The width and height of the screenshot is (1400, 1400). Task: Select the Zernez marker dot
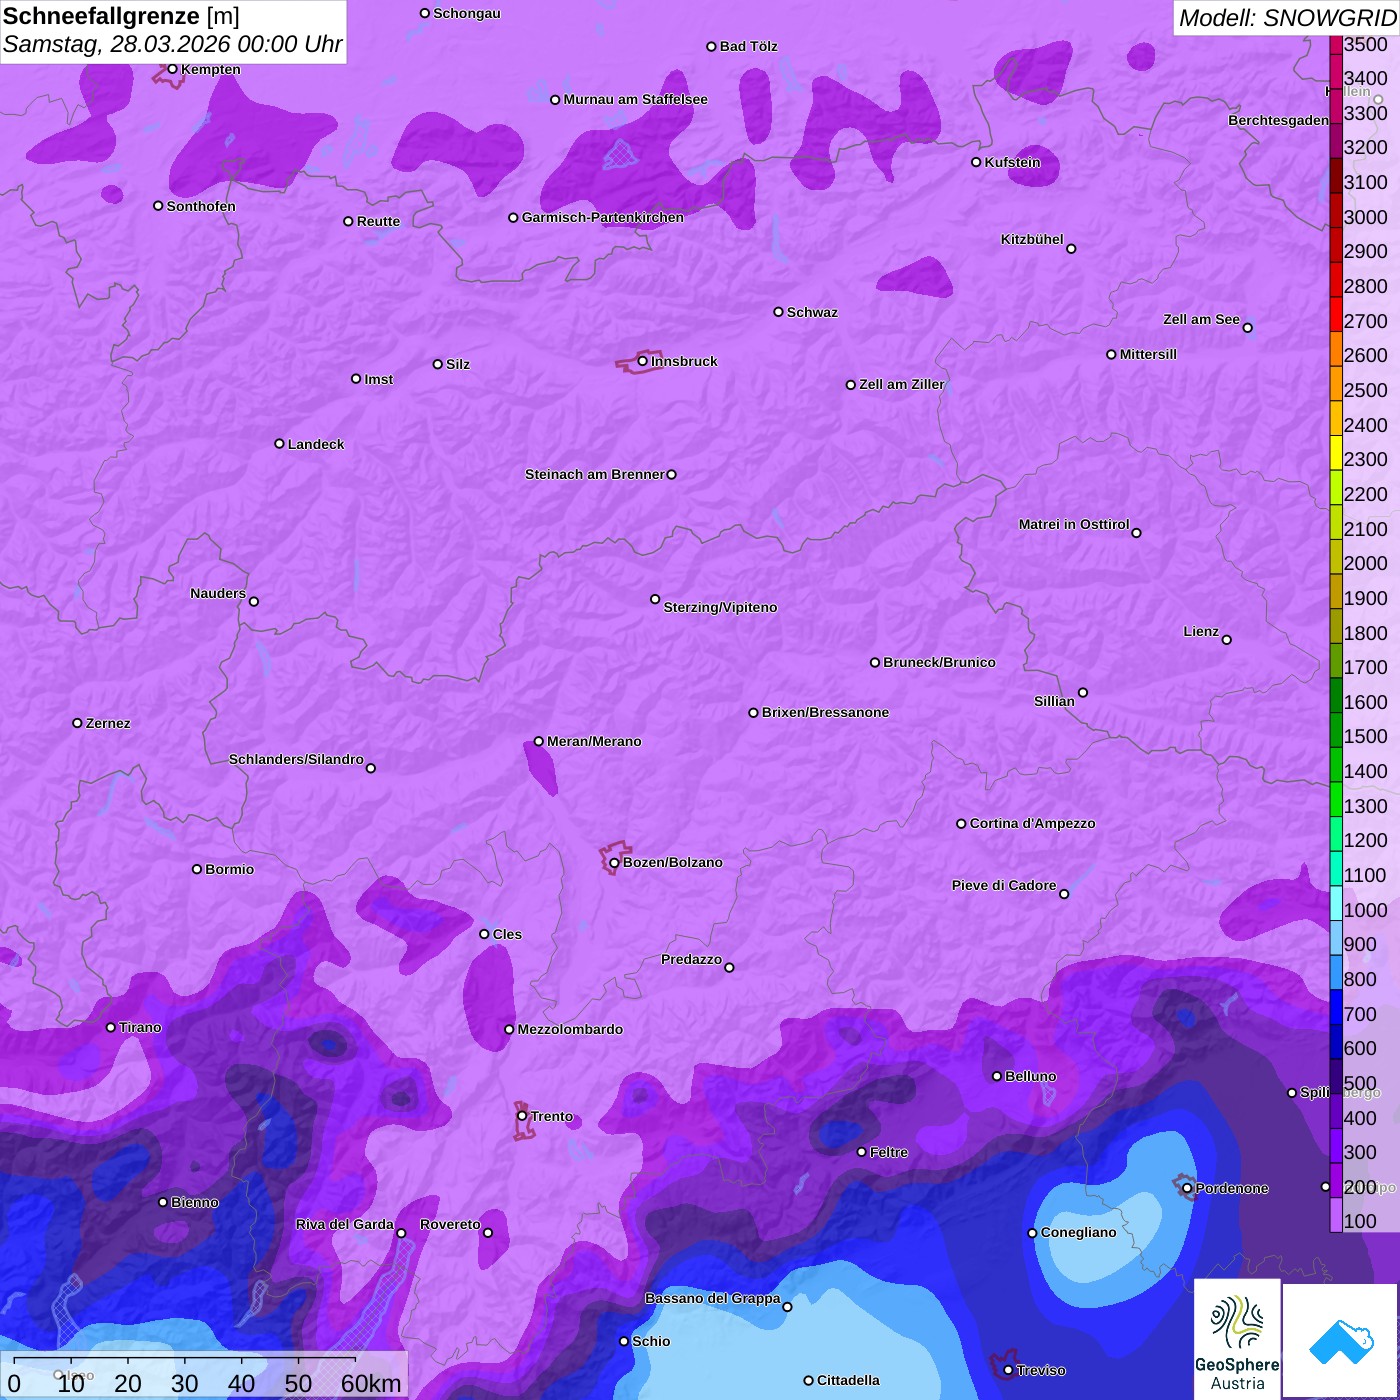tap(77, 723)
